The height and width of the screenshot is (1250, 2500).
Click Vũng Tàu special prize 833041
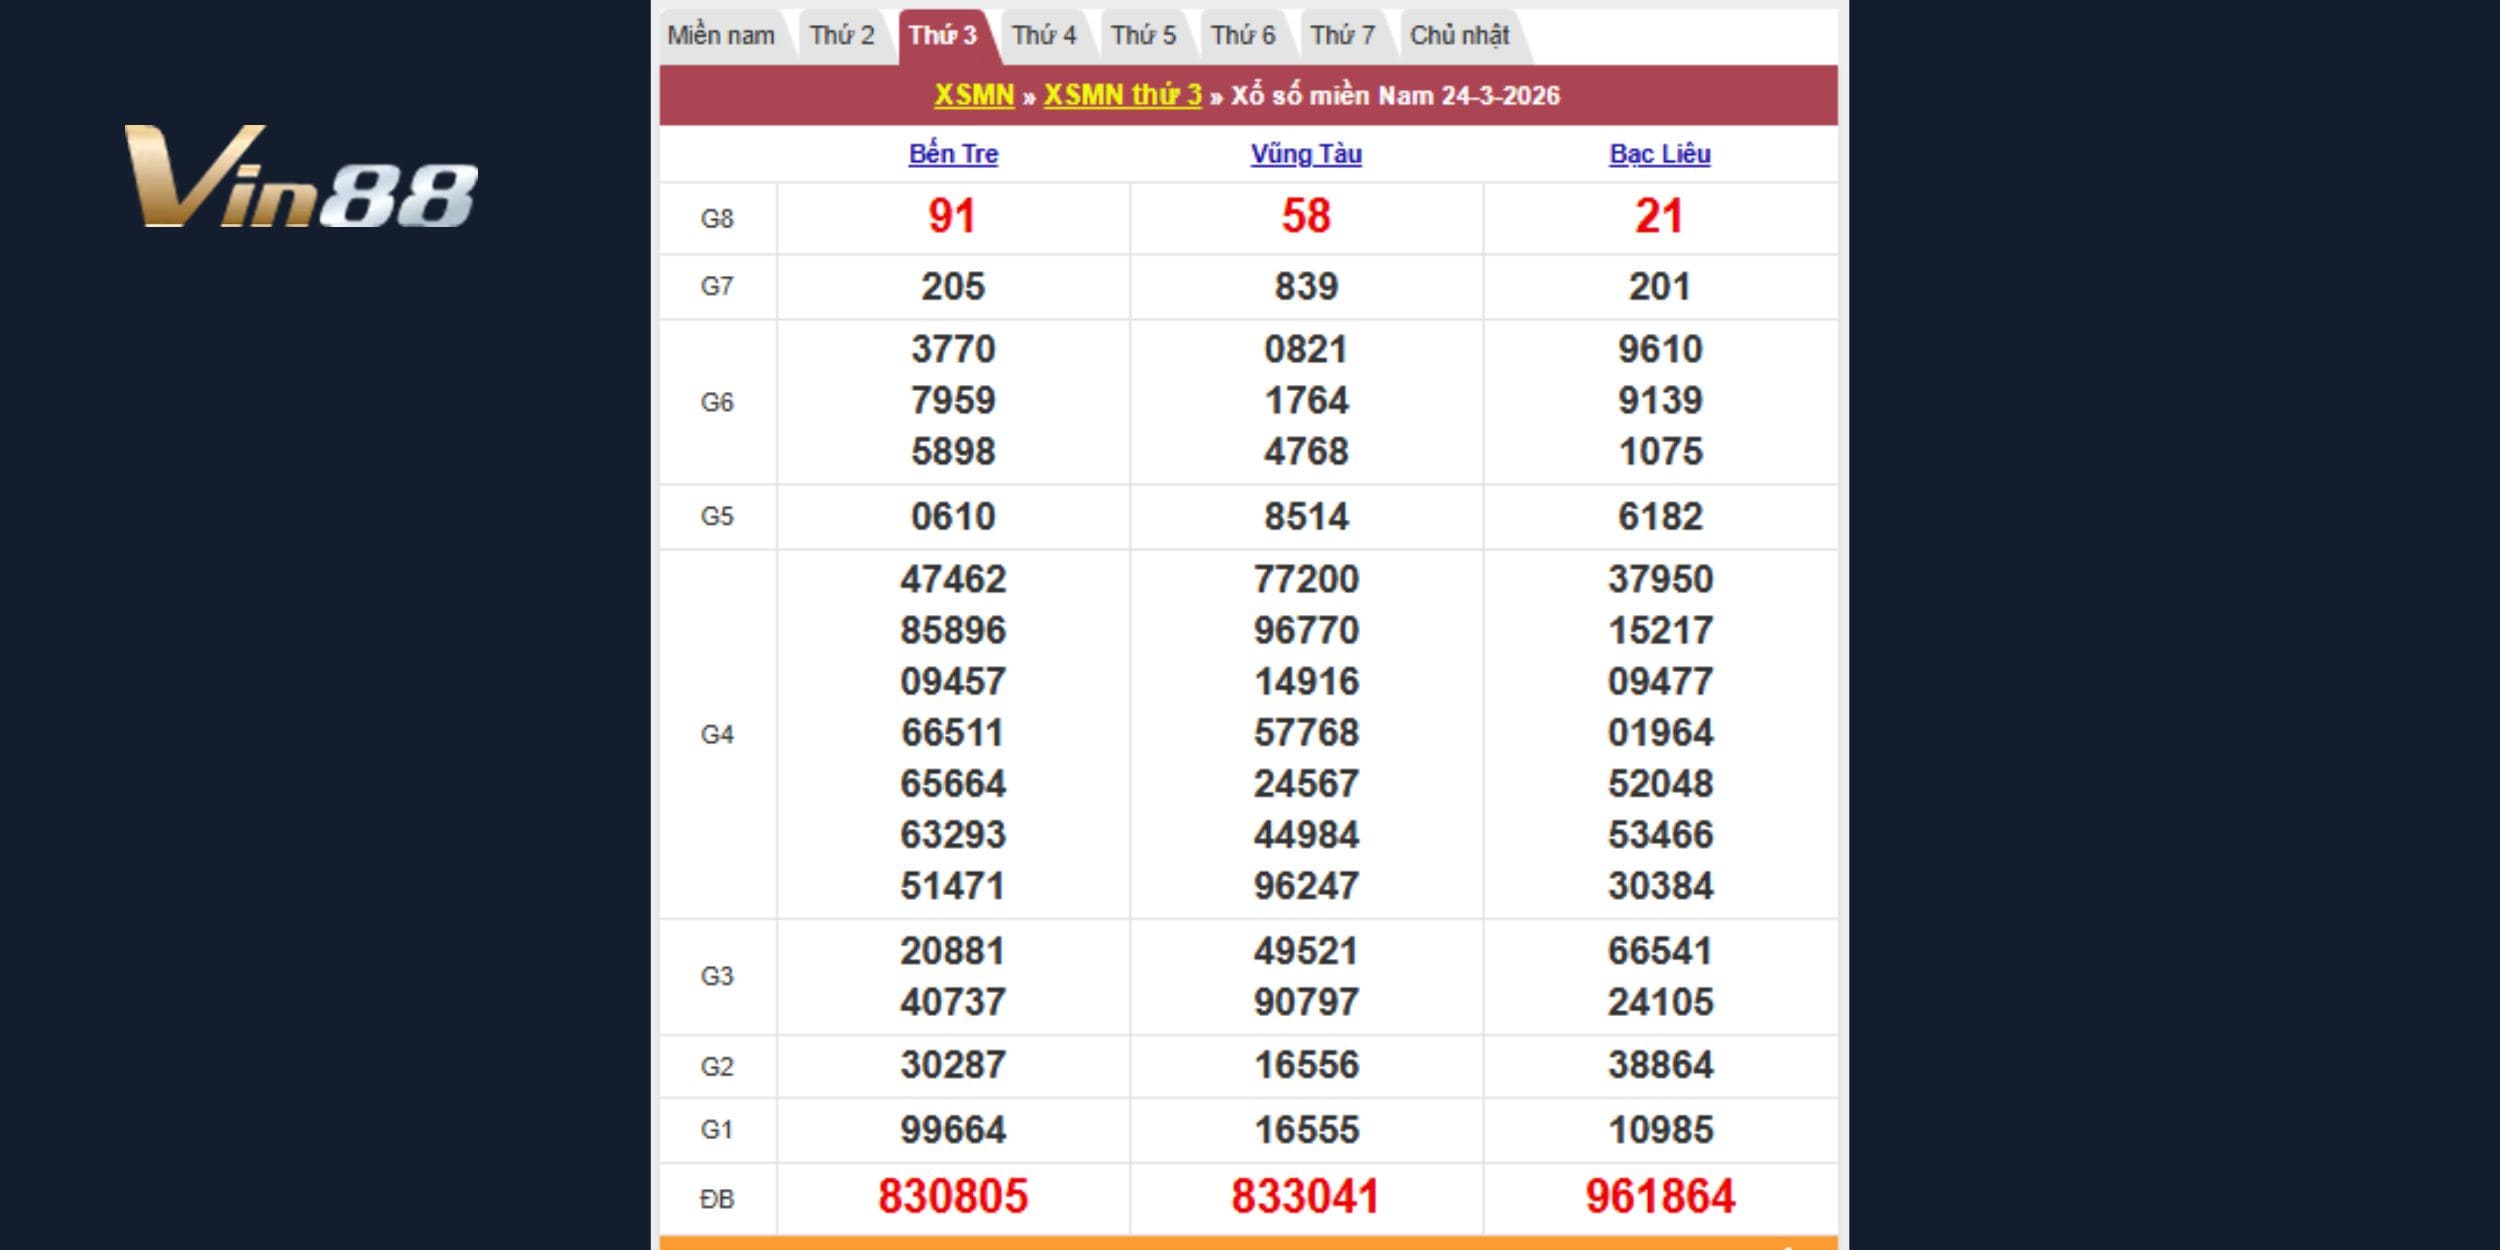pyautogui.click(x=1306, y=1197)
